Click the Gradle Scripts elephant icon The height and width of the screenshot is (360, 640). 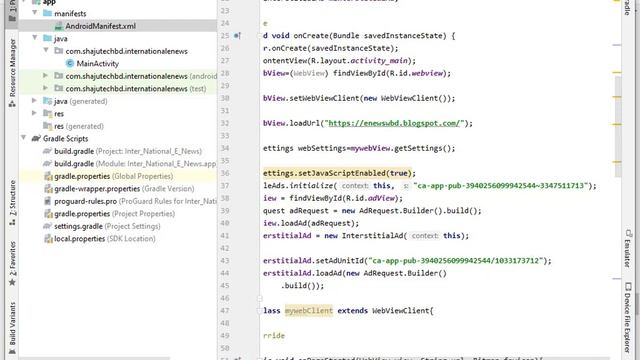click(x=36, y=138)
